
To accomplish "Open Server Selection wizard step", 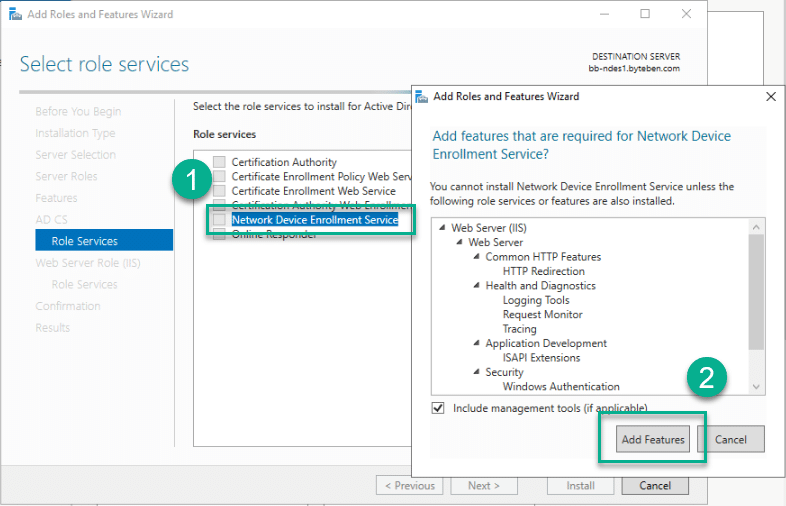I will coord(75,154).
